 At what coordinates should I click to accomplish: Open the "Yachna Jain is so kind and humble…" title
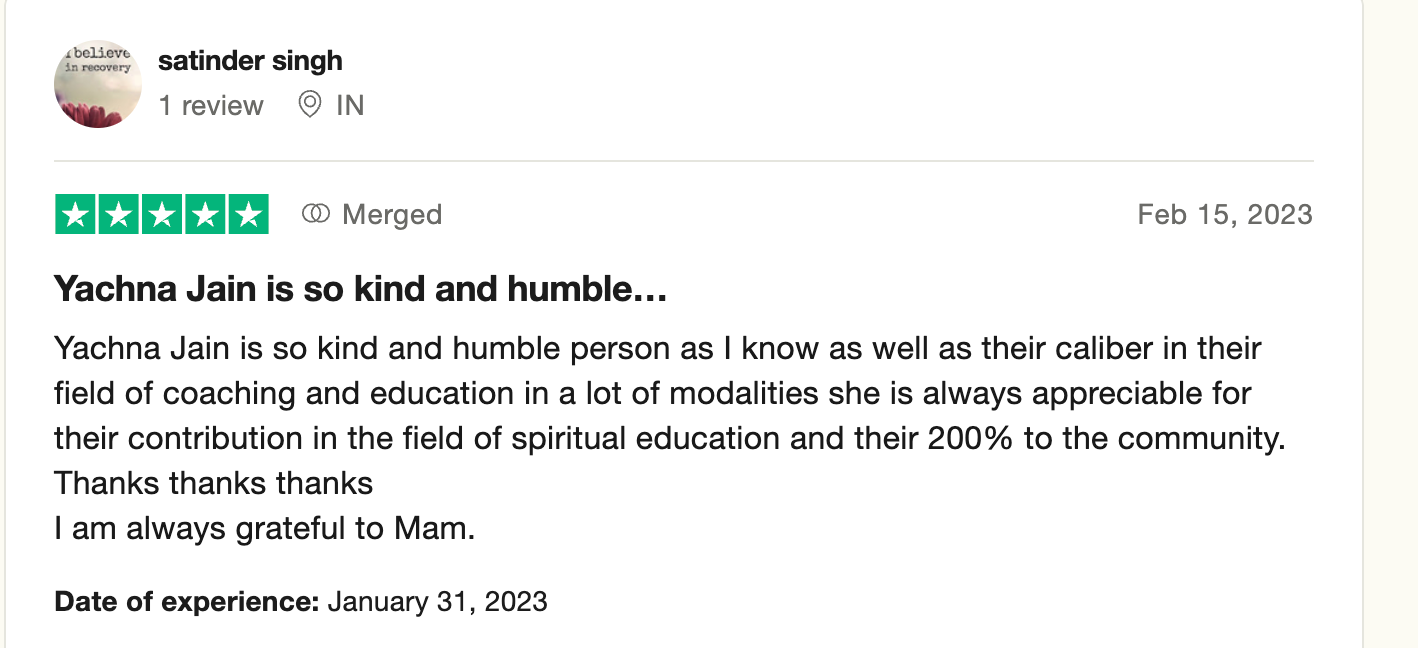360,290
